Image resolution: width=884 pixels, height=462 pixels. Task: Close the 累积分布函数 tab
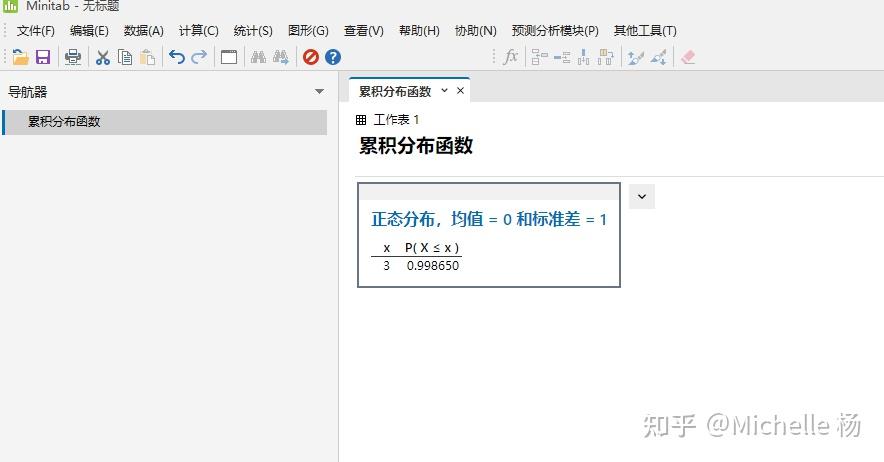(461, 91)
